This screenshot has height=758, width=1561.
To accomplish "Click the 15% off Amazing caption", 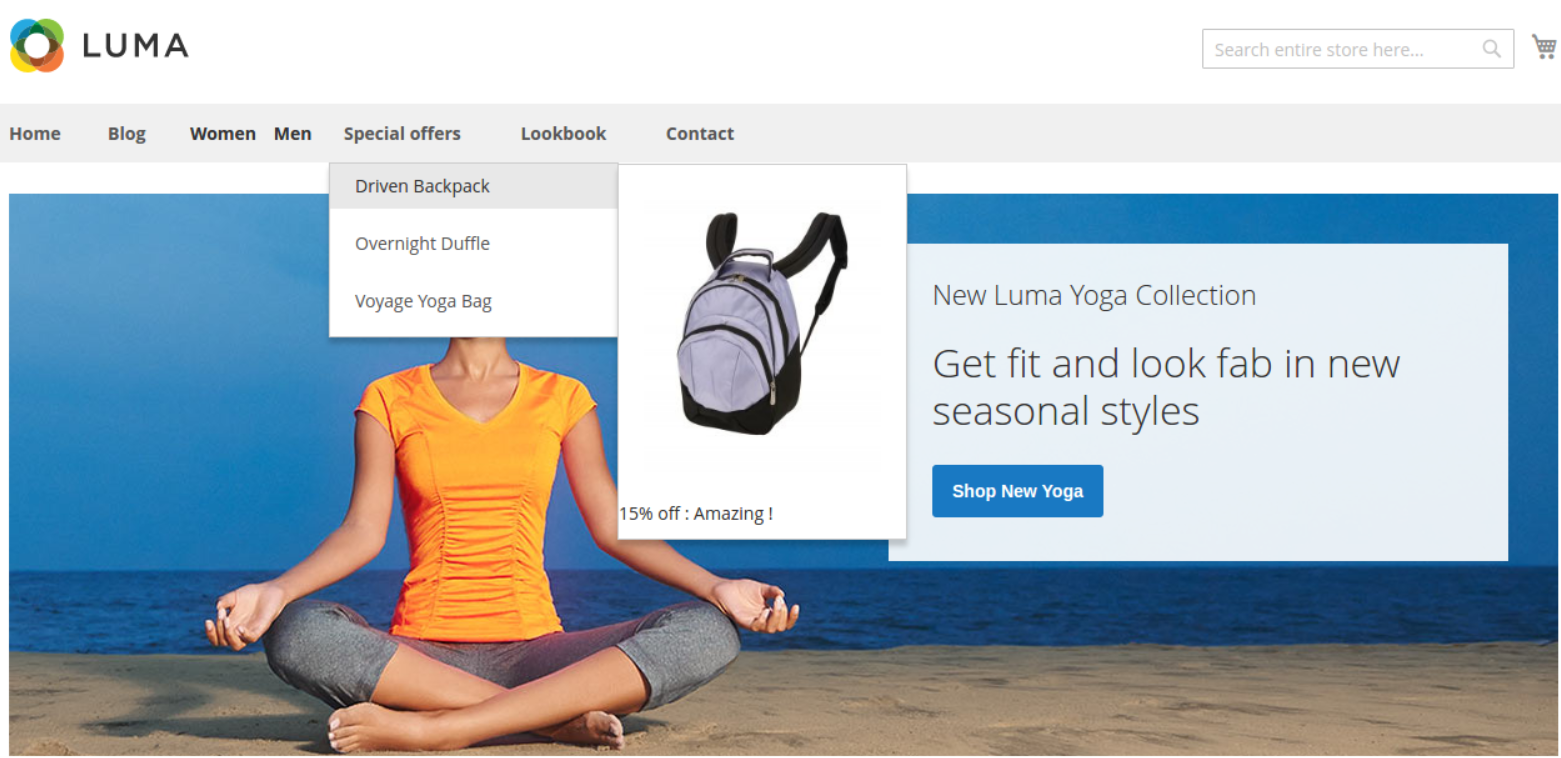I will coord(696,514).
